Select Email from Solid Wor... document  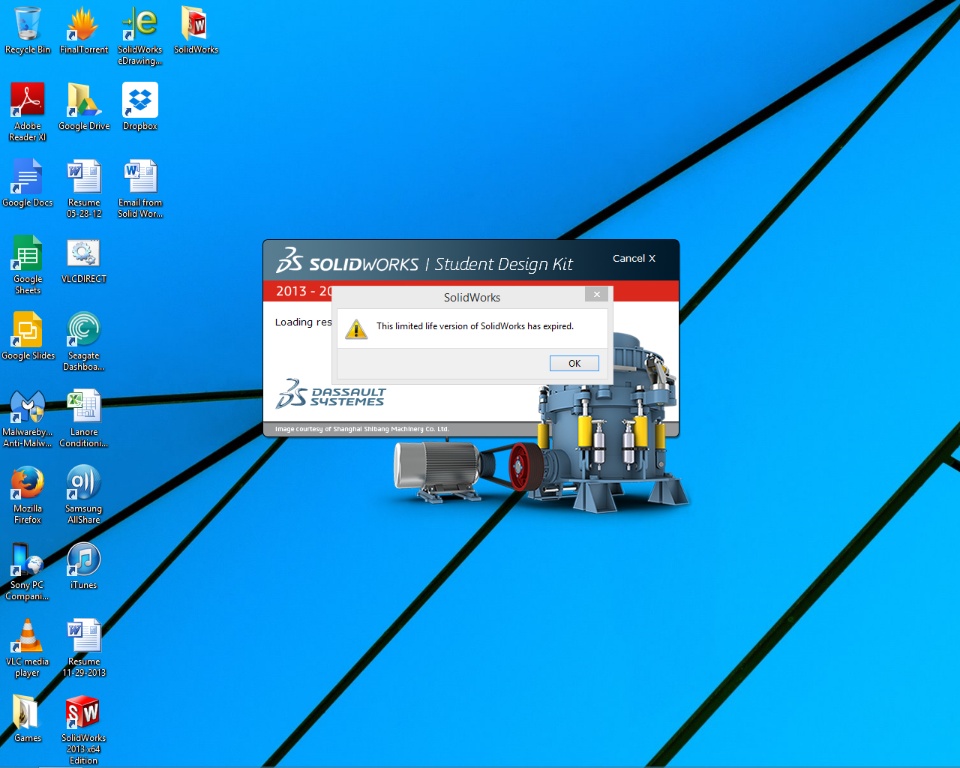(140, 188)
